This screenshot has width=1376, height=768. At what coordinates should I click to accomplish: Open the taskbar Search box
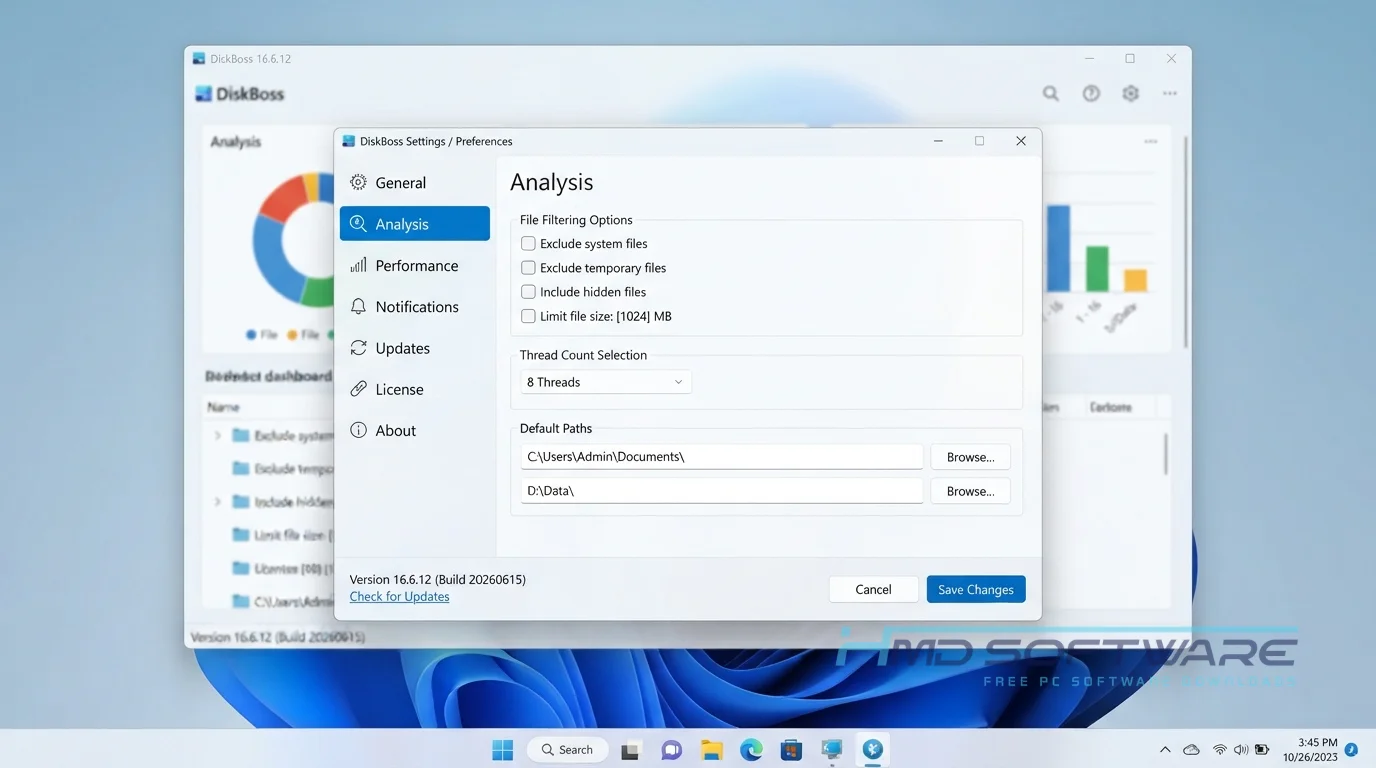568,750
